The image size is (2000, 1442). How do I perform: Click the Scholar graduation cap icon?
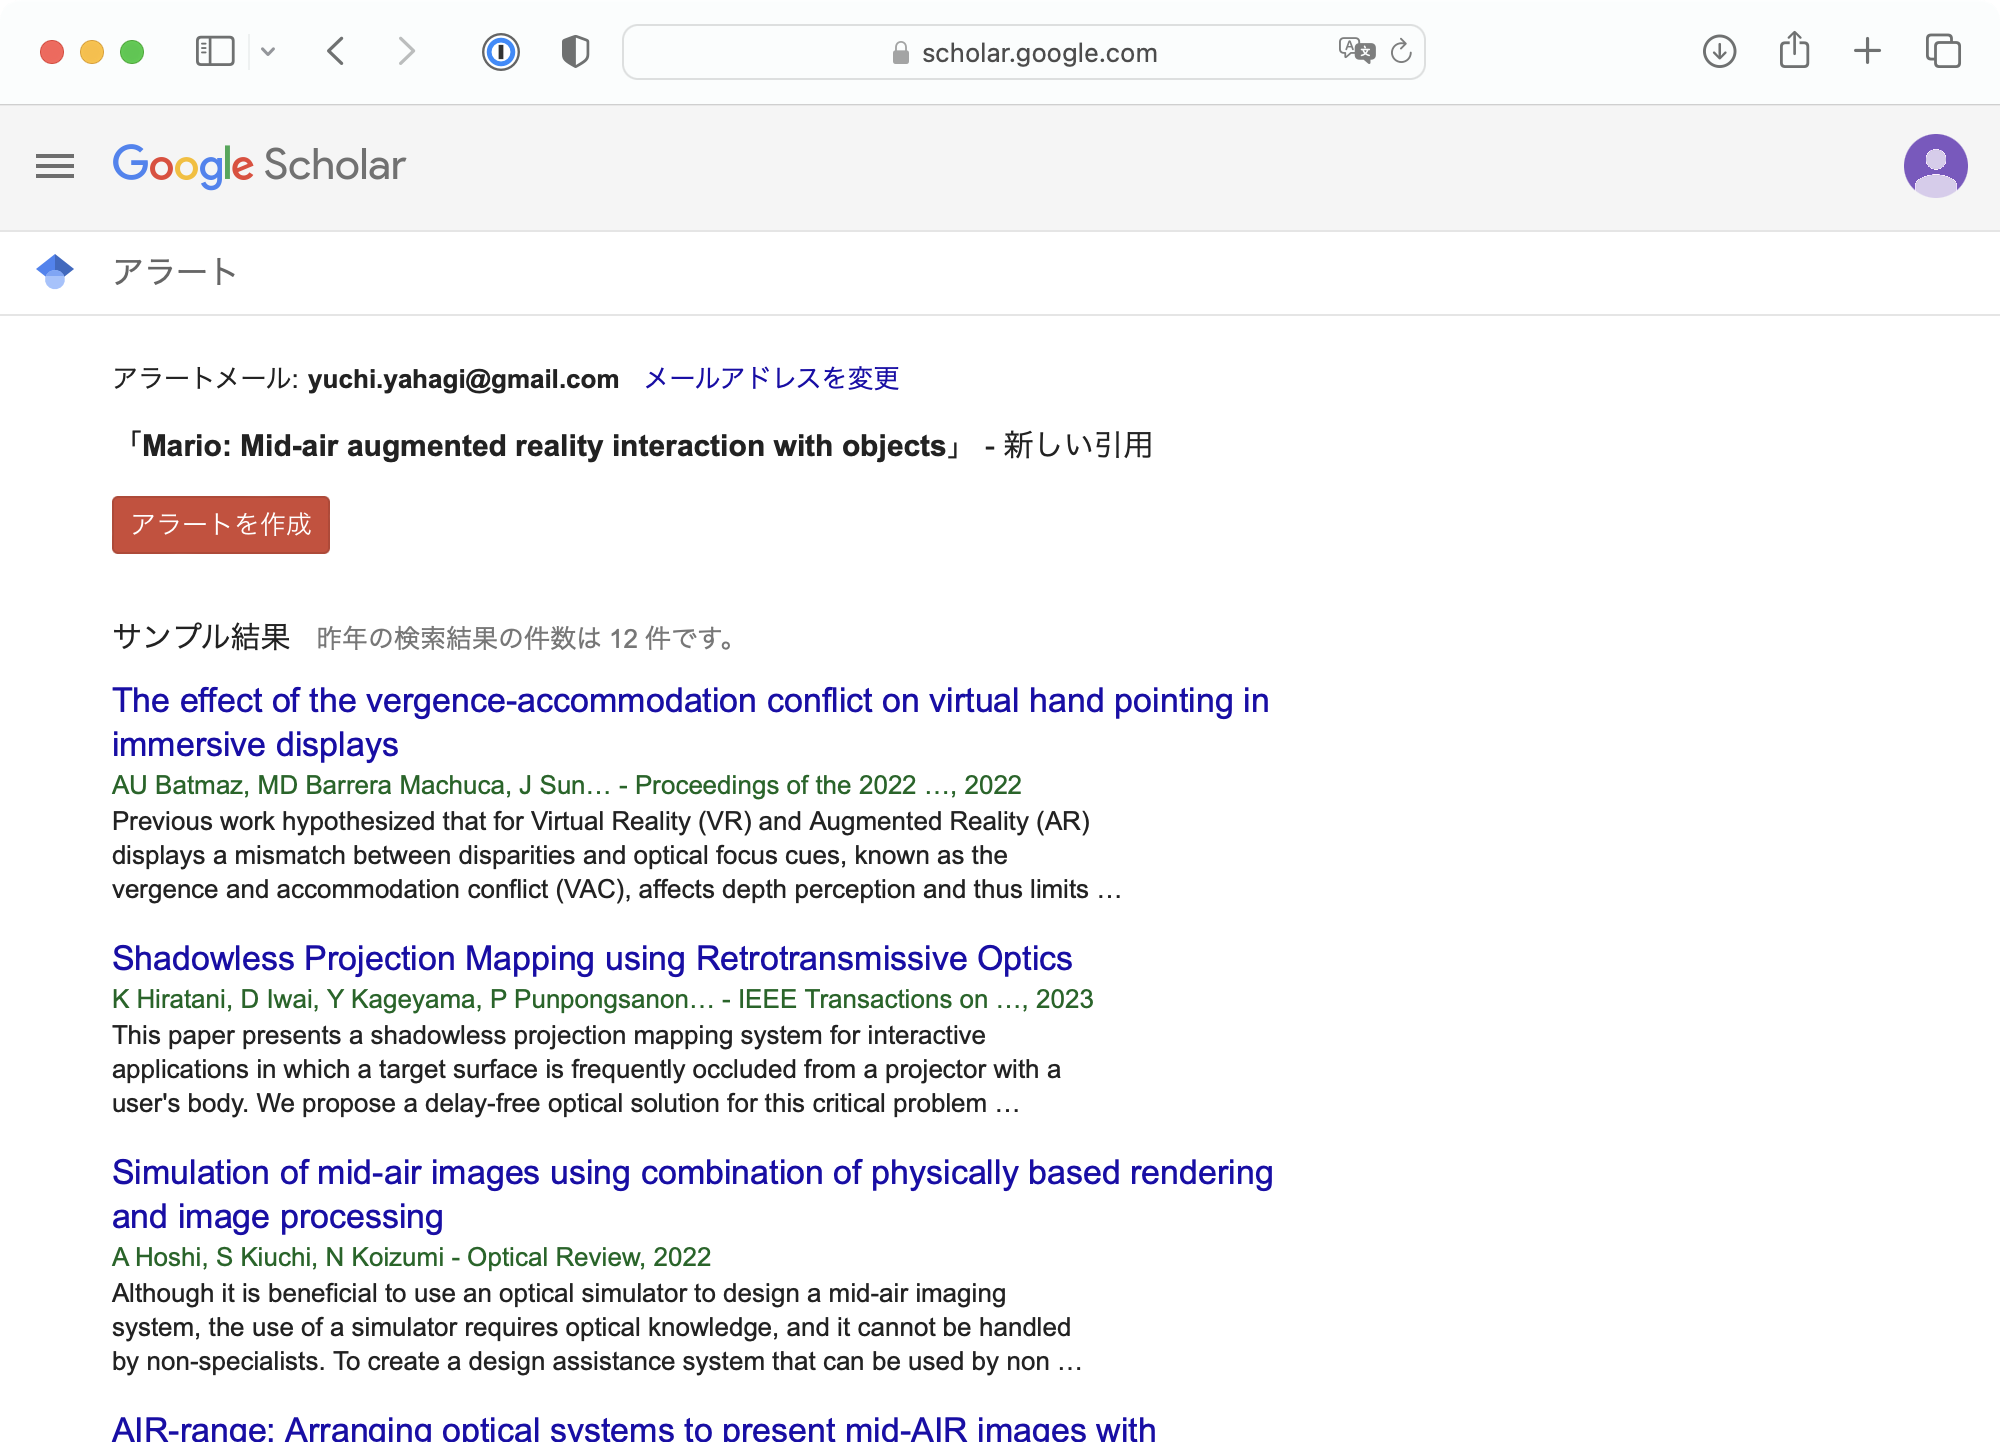click(55, 271)
